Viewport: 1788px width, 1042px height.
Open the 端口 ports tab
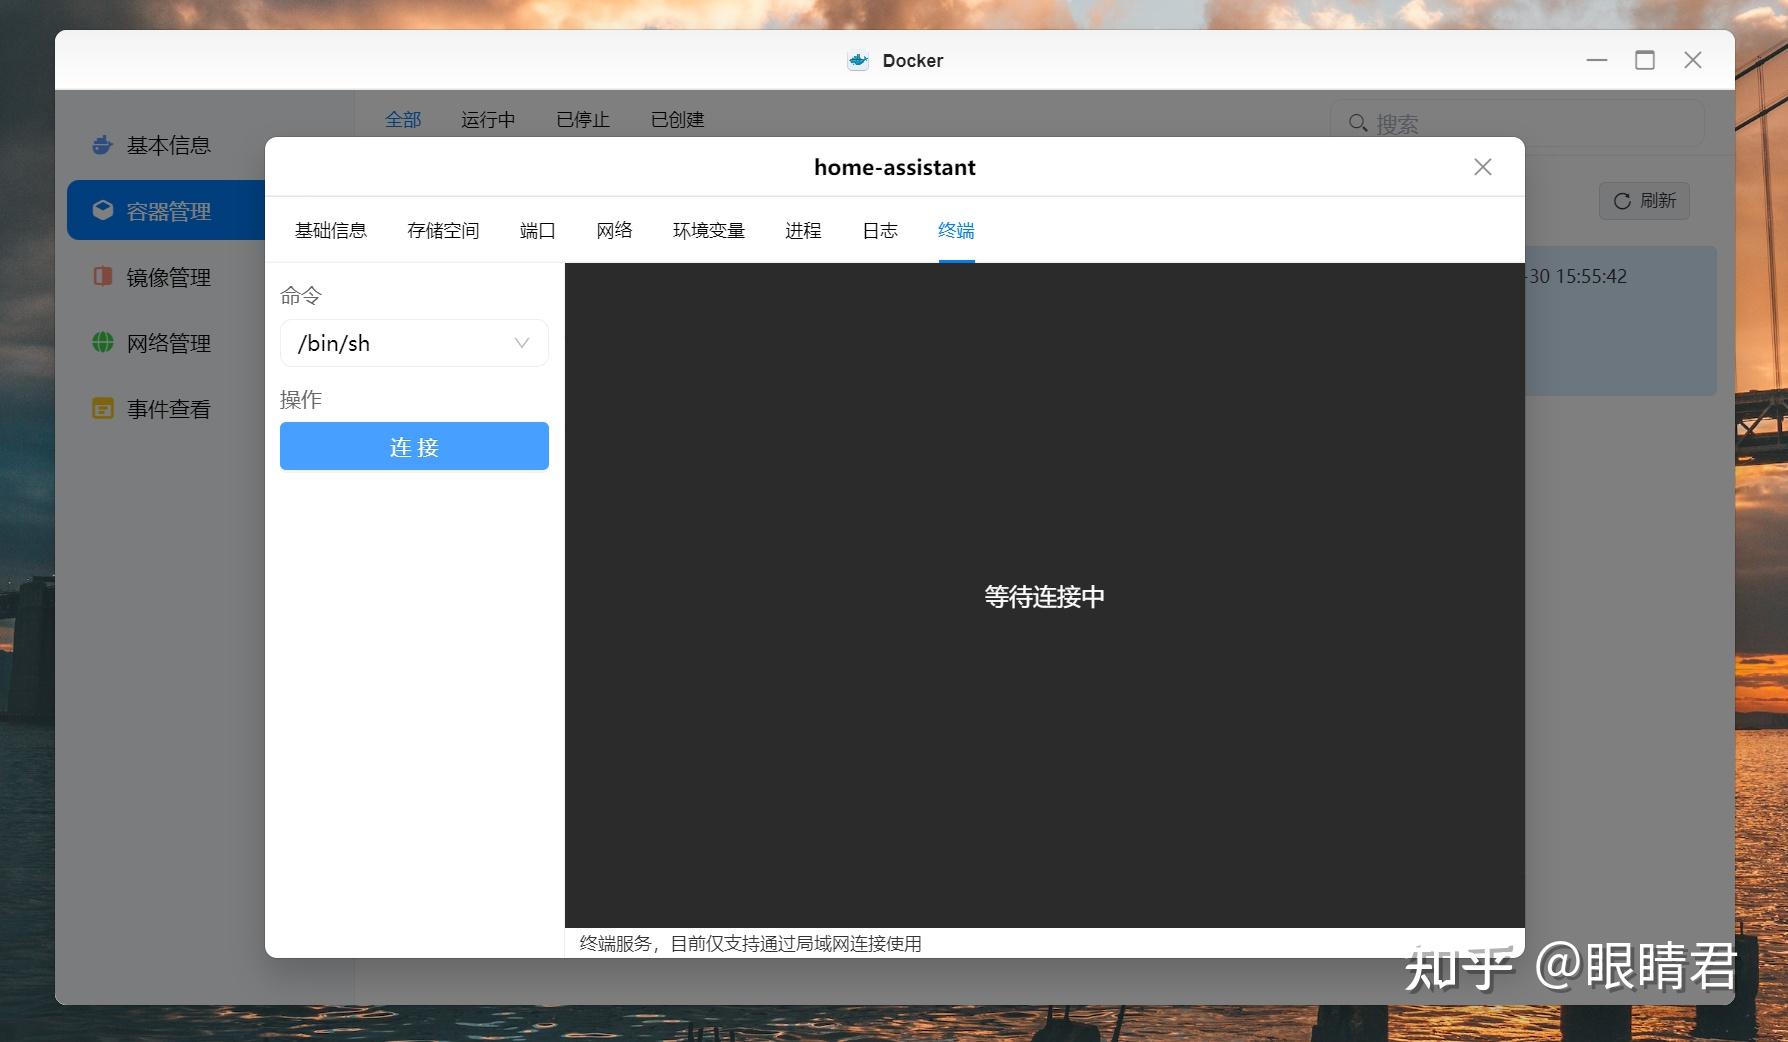[x=537, y=230]
